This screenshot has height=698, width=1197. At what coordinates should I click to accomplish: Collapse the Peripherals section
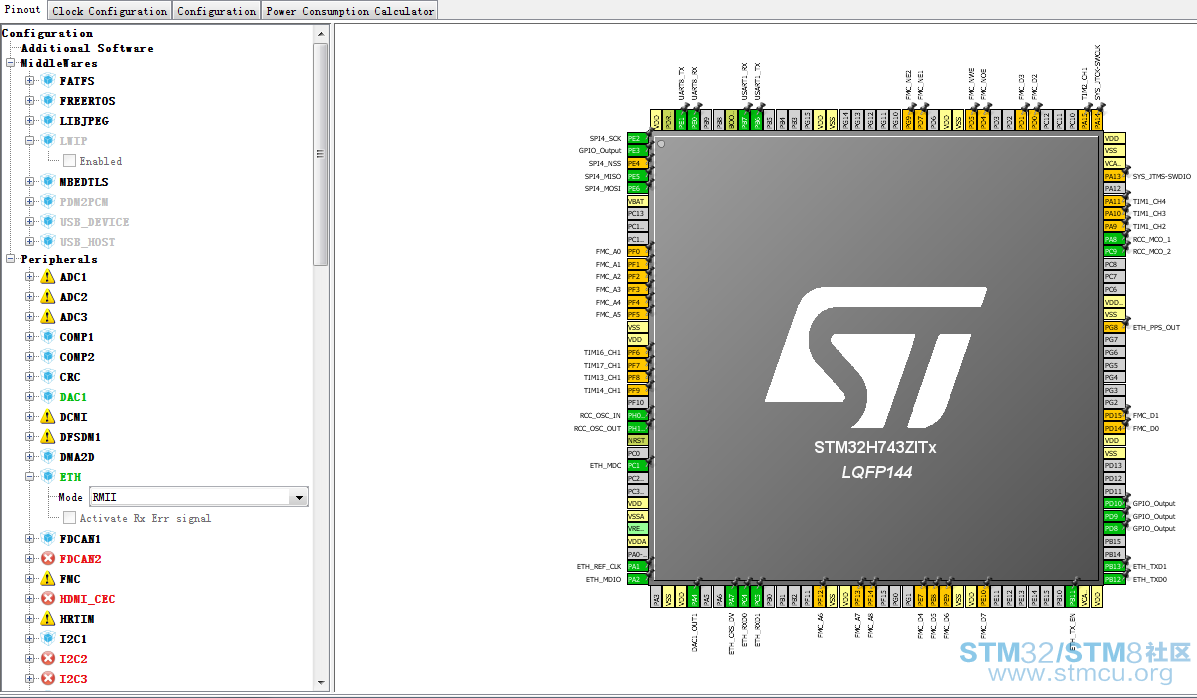11,259
